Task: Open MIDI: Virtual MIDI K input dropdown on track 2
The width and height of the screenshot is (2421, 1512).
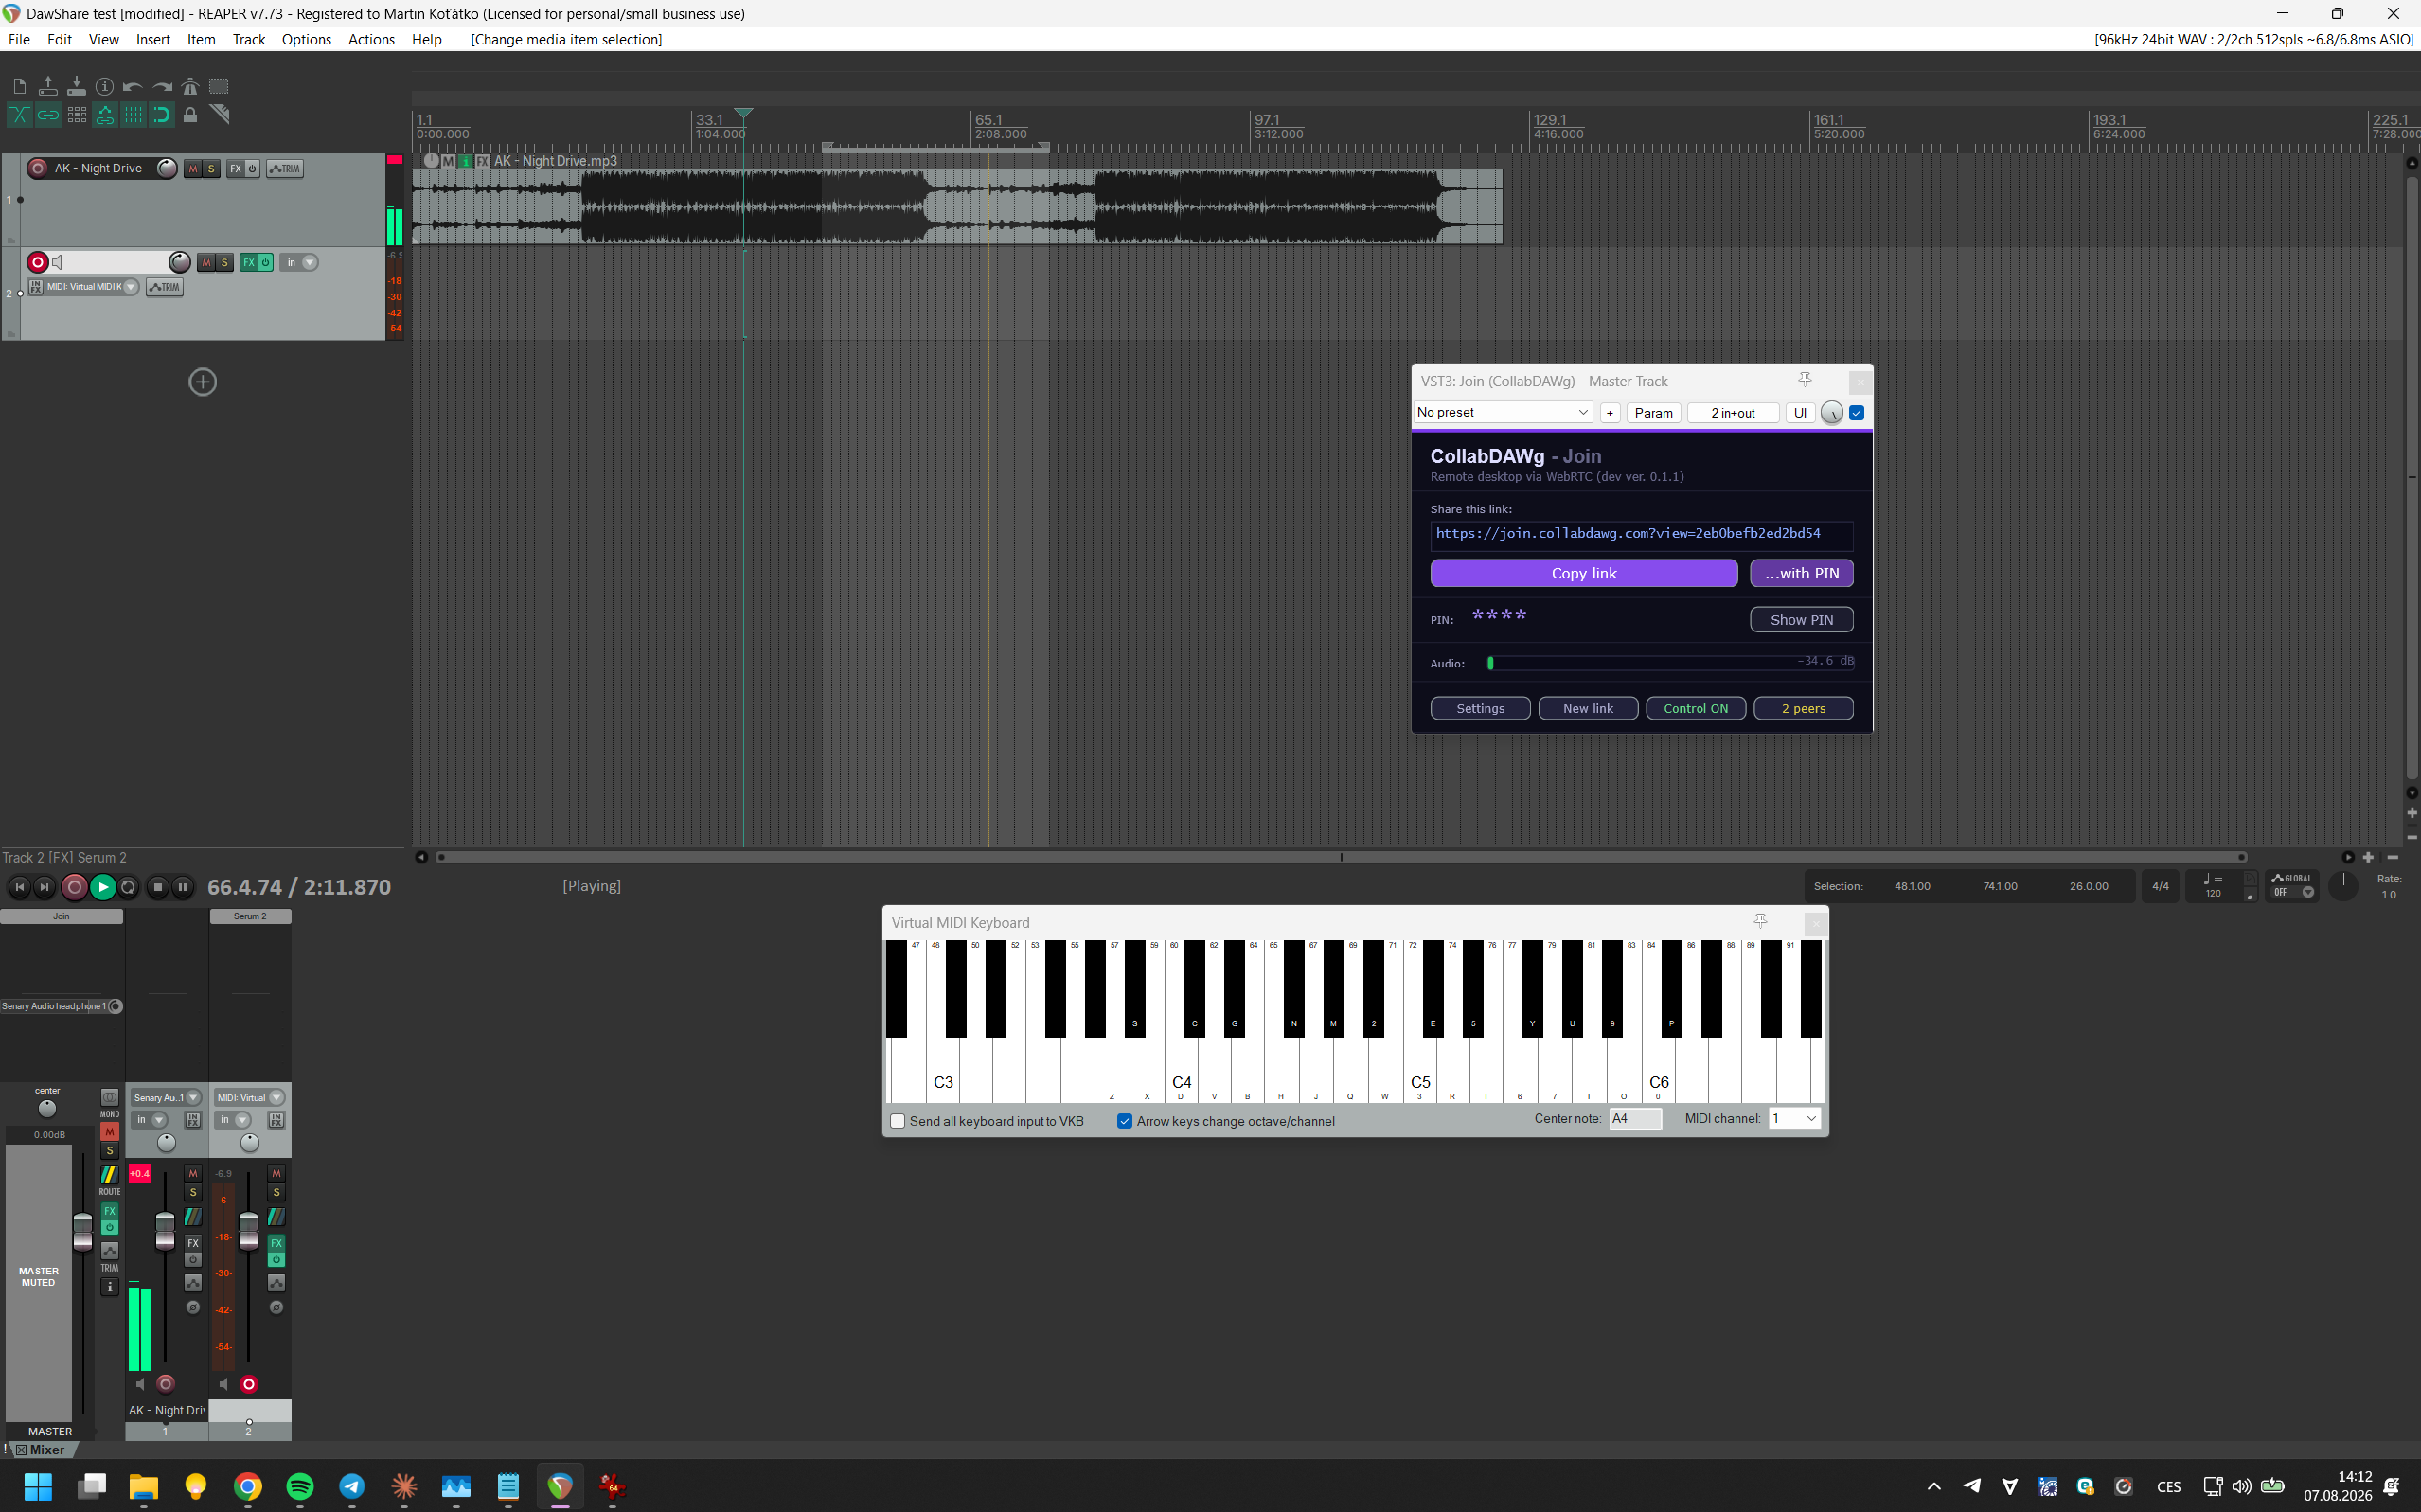Action: pos(92,287)
